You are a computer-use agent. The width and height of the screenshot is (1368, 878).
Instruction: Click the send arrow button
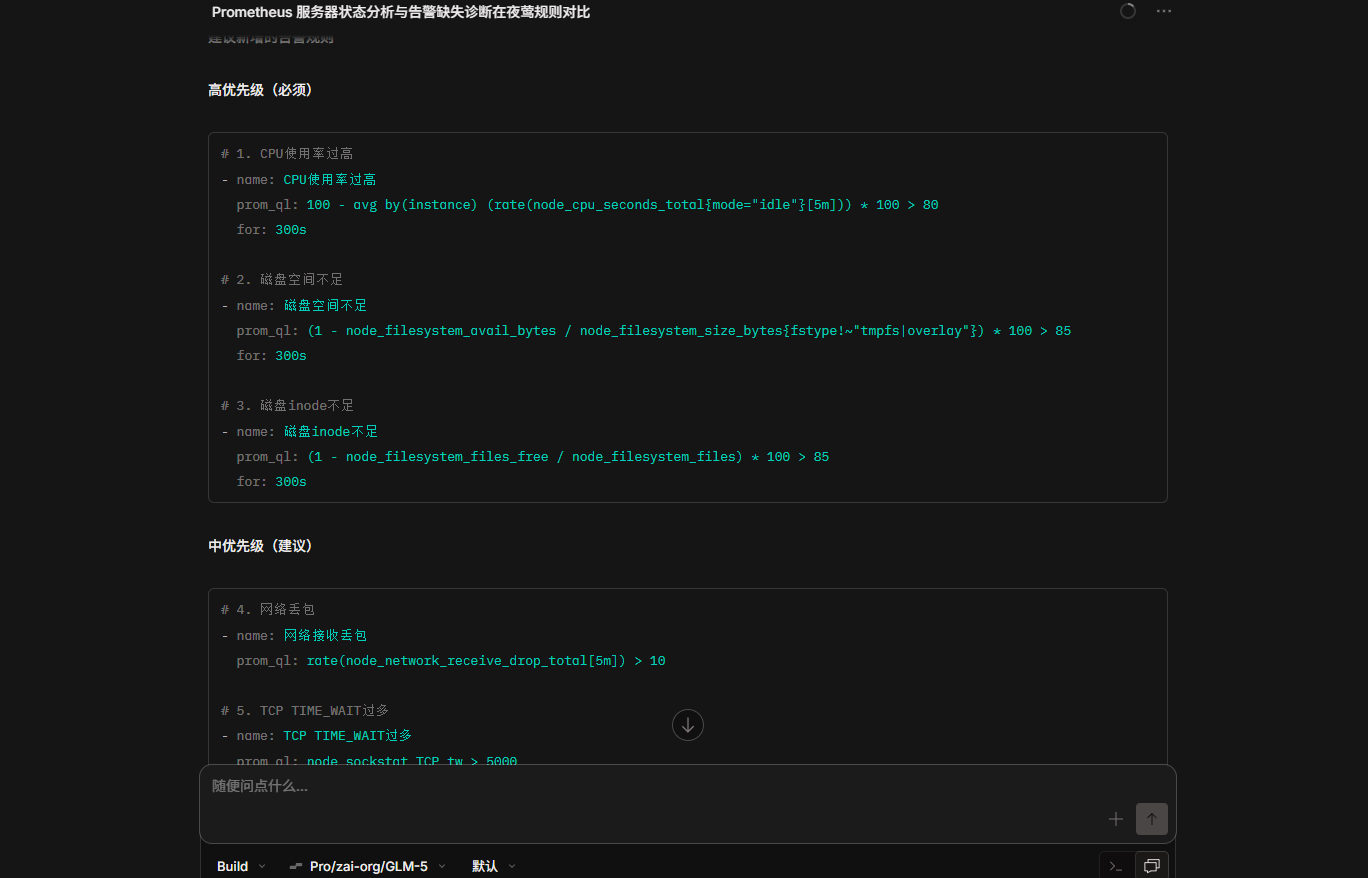tap(1152, 819)
